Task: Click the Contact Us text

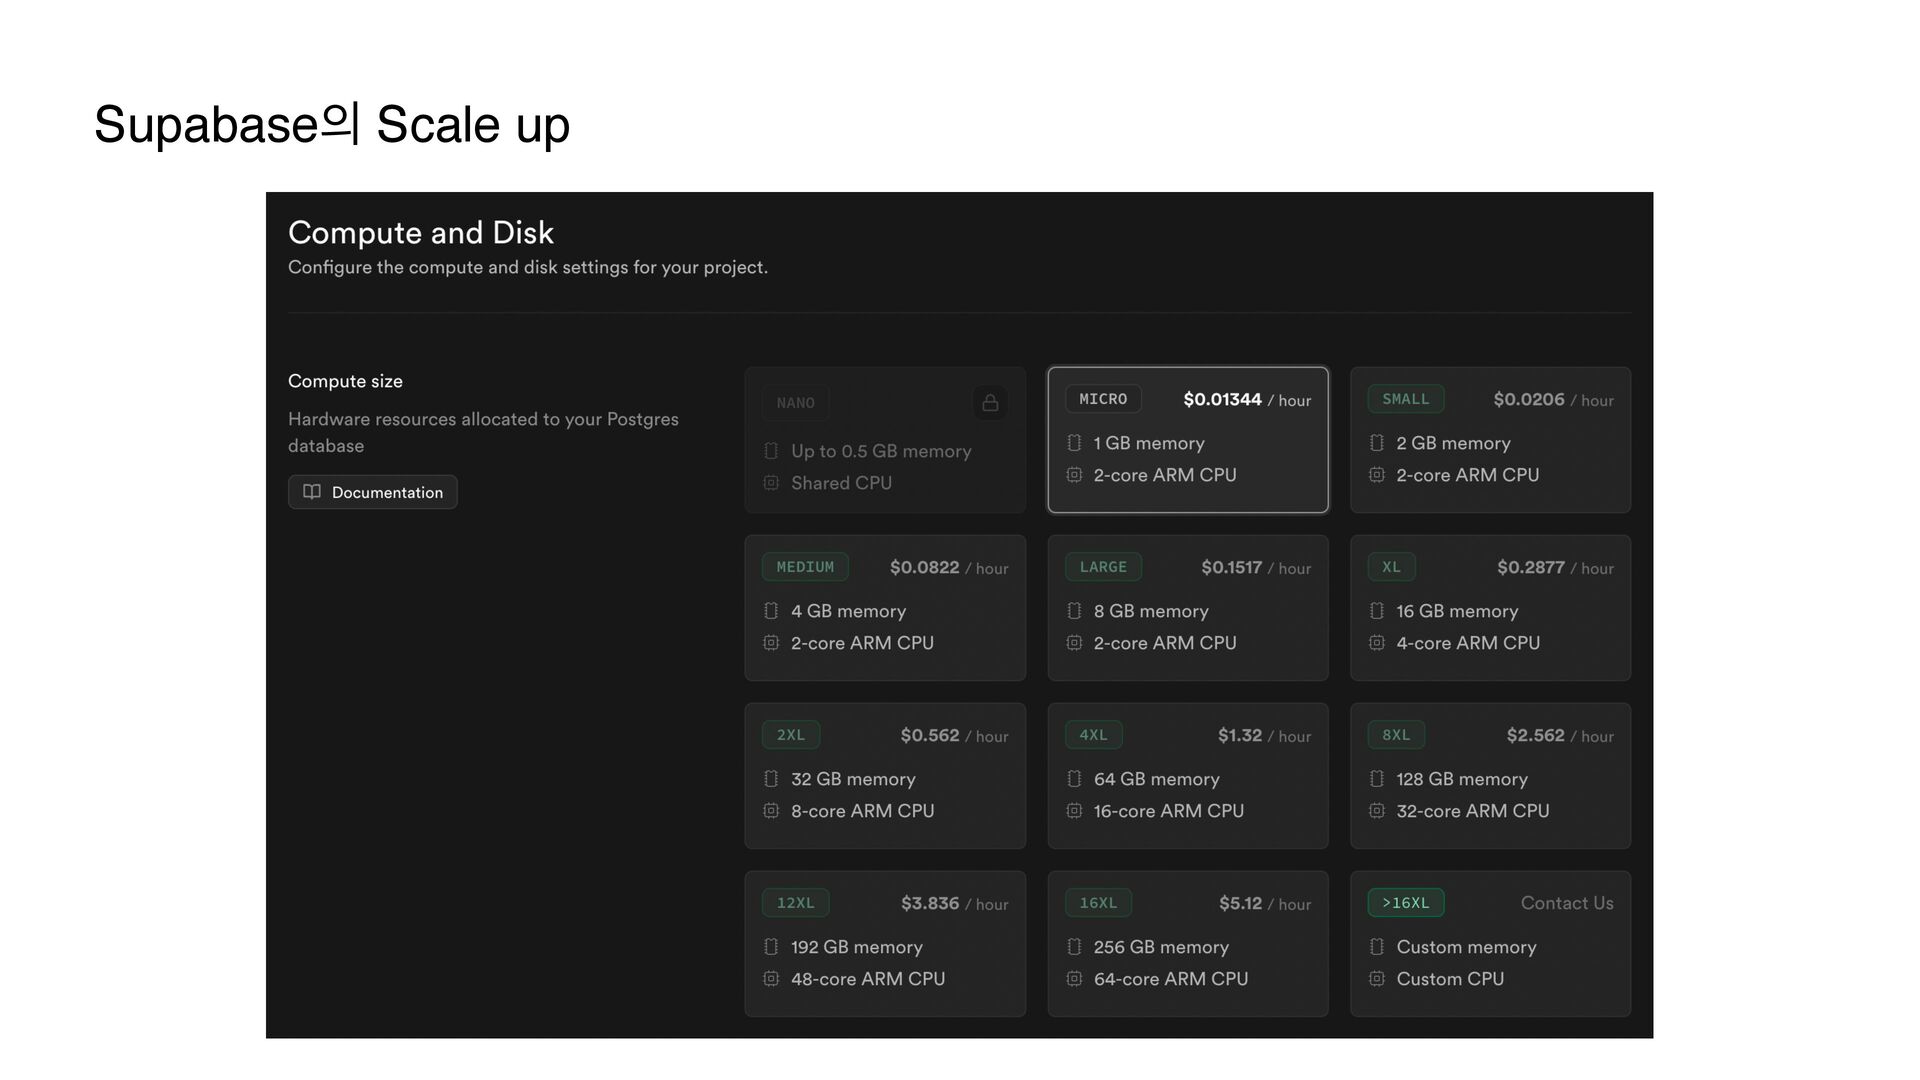Action: point(1567,903)
